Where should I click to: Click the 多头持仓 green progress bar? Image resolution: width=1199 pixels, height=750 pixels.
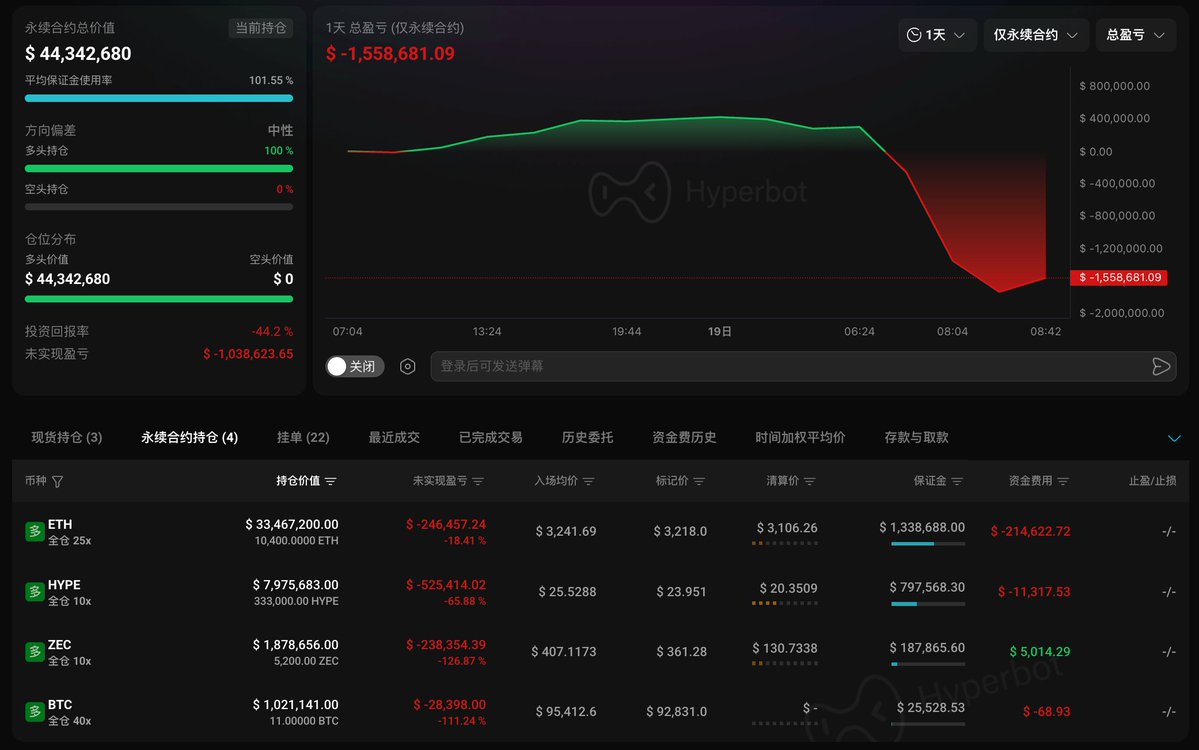[159, 168]
